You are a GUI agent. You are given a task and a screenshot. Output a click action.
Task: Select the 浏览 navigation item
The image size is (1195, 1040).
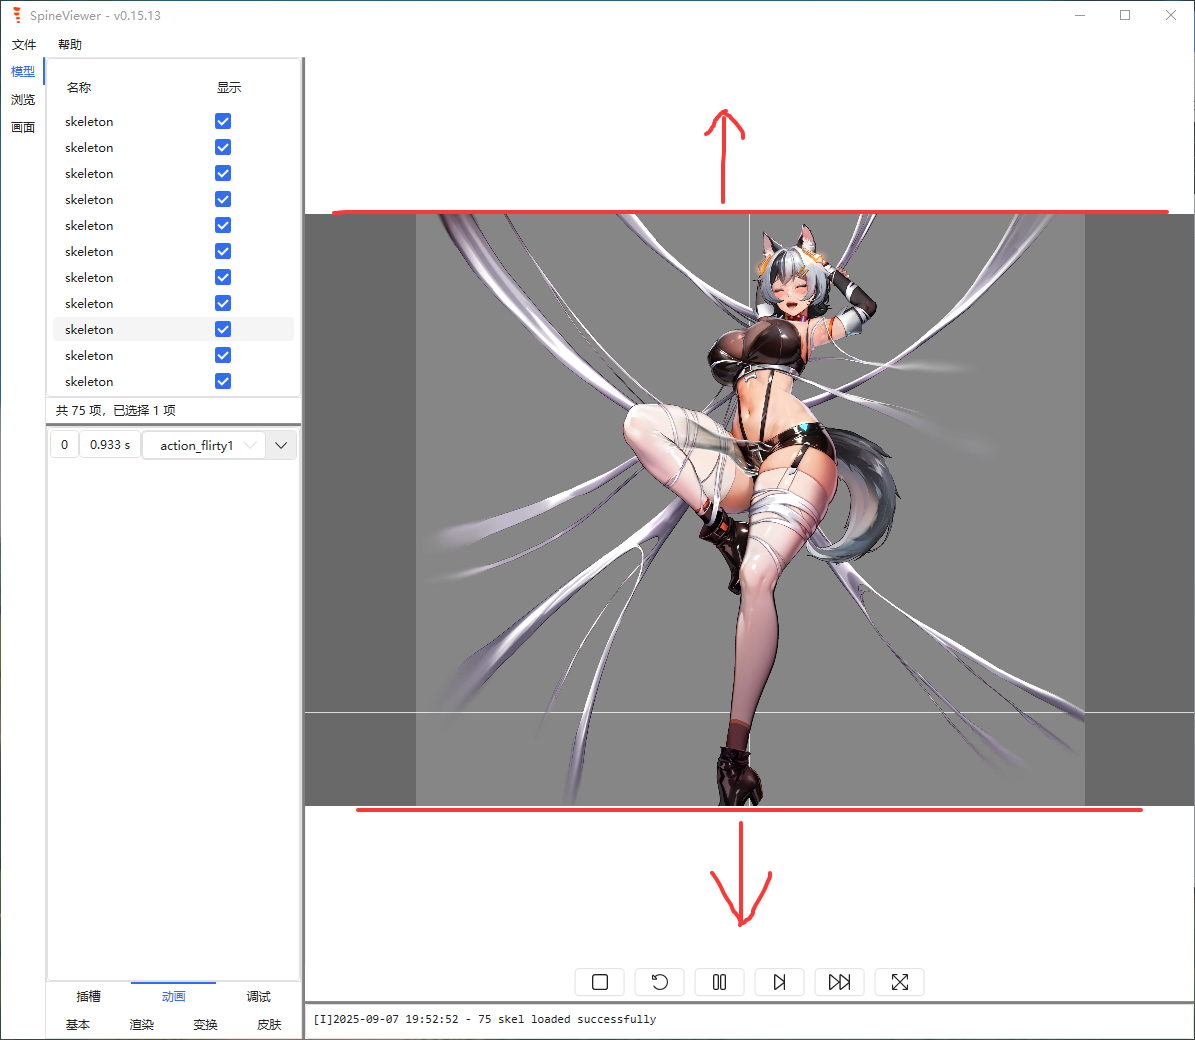tap(23, 99)
